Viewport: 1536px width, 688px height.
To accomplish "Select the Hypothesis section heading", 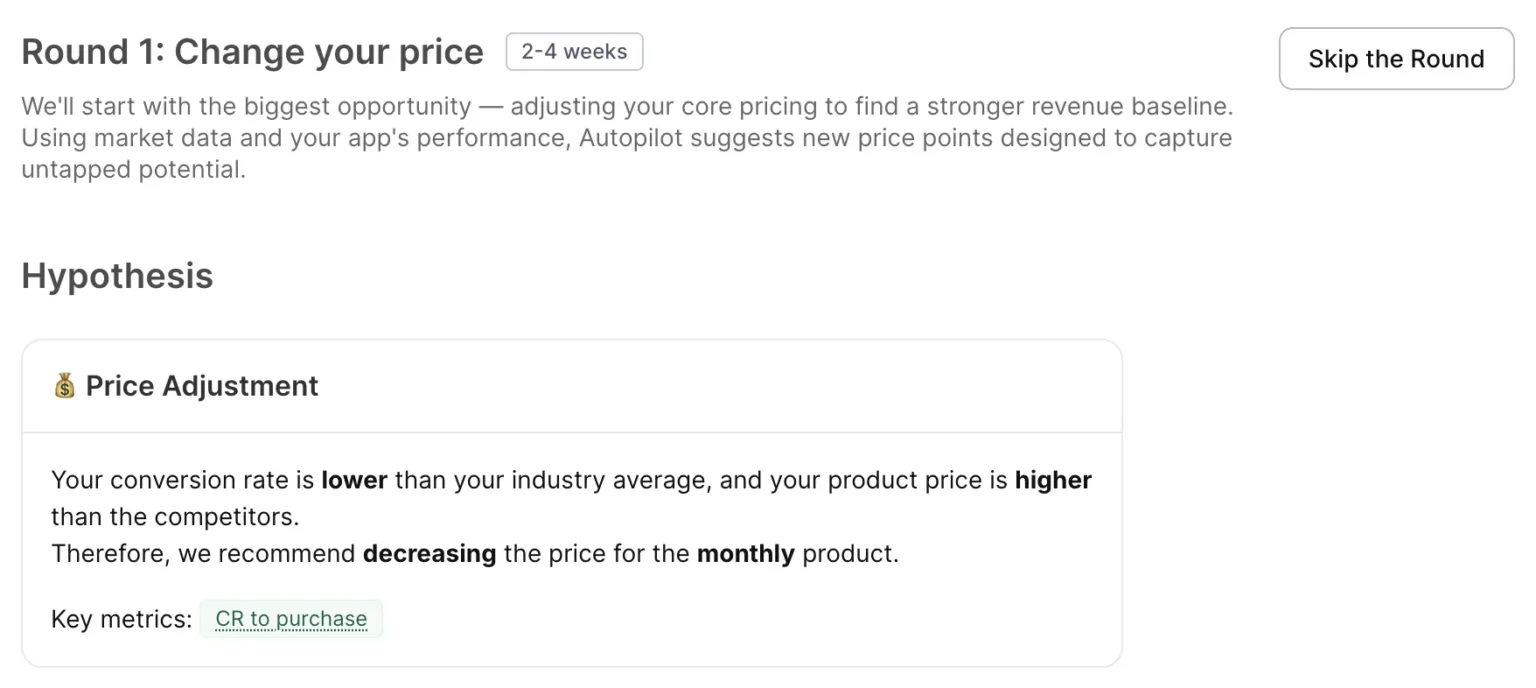I will click(116, 276).
